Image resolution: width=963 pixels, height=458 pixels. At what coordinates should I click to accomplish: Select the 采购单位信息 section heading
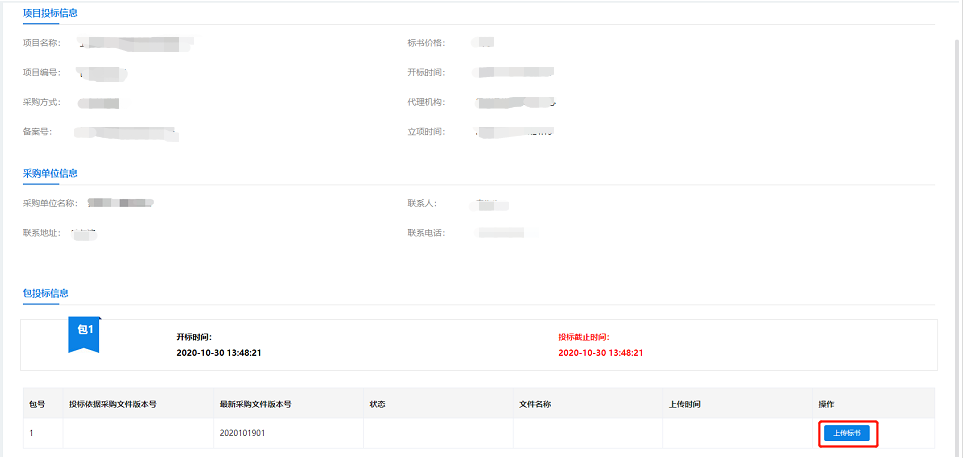(x=51, y=173)
